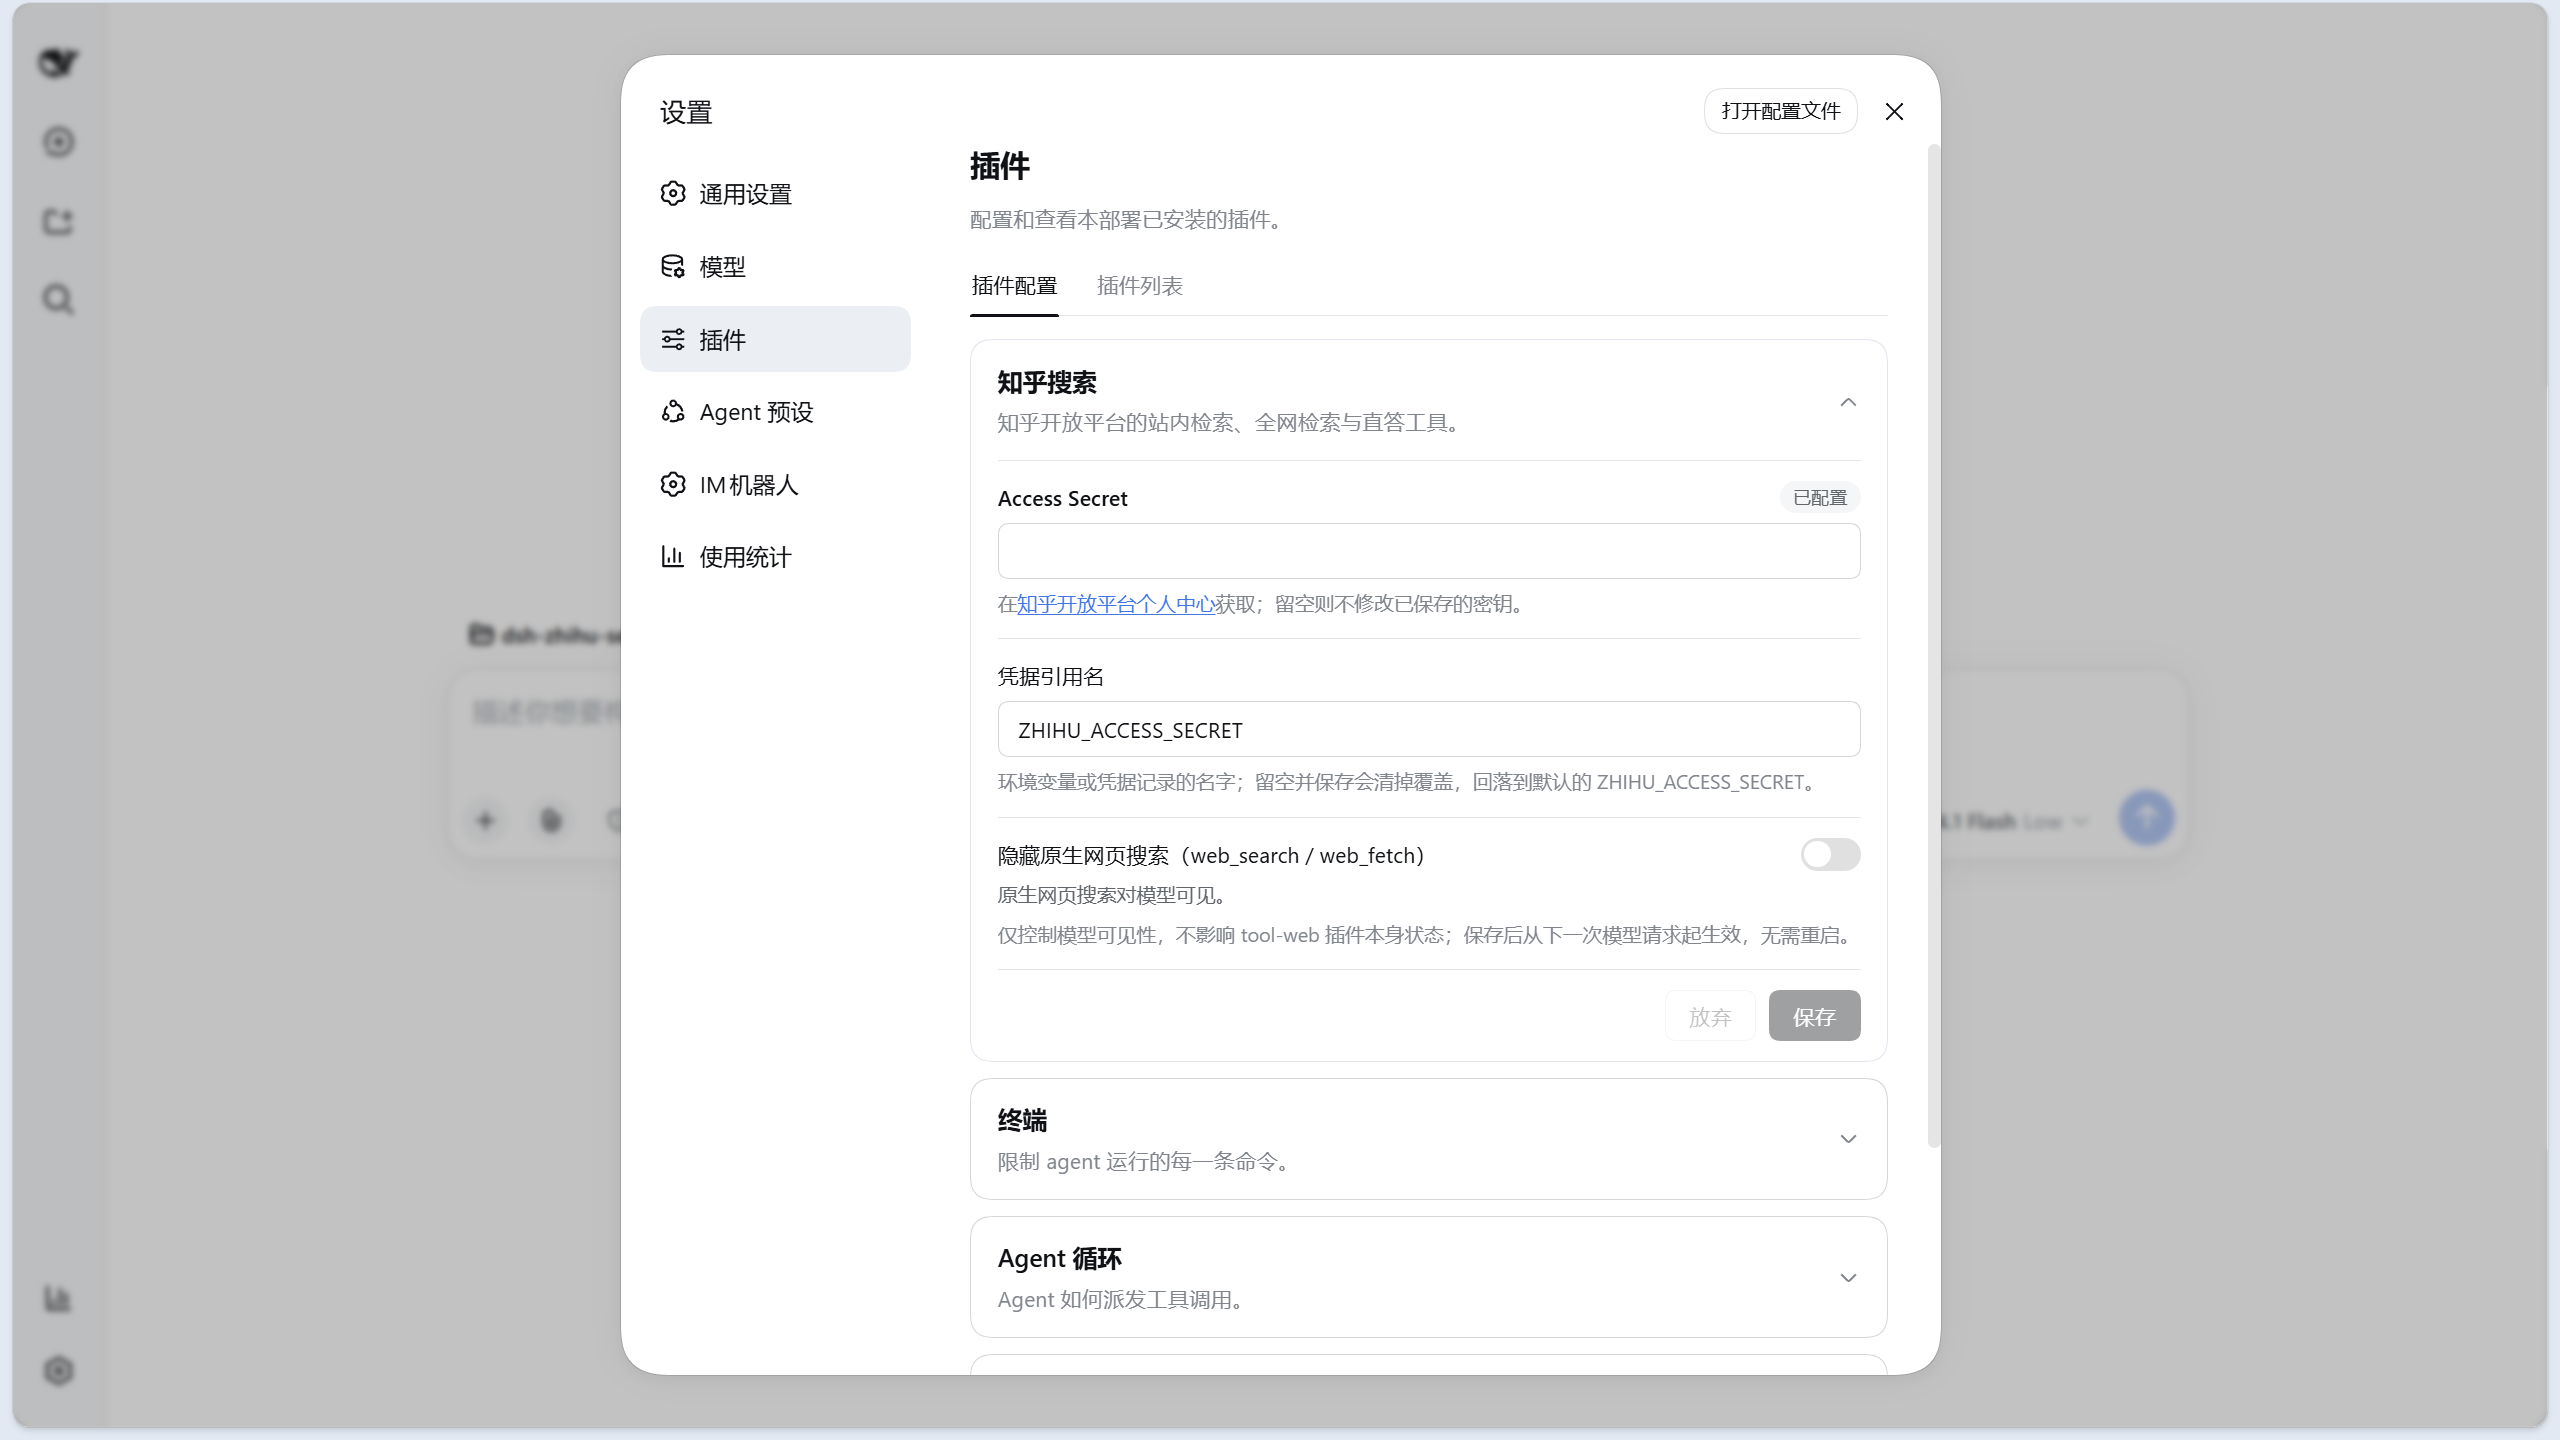Click the icon beside Agent 预设
Viewport: 2560px width, 1440px height.
673,412
